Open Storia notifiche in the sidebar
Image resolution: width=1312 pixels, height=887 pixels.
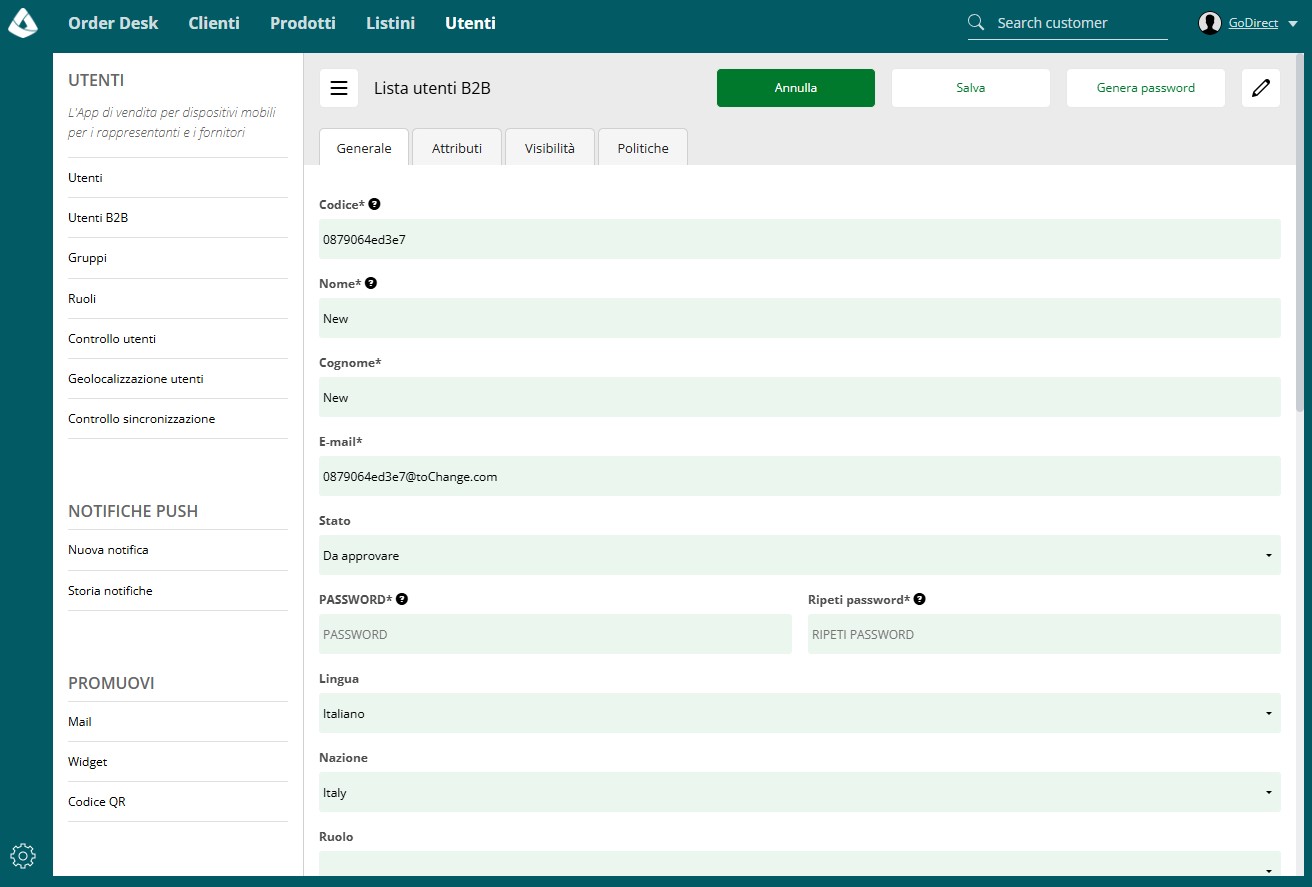click(178, 591)
